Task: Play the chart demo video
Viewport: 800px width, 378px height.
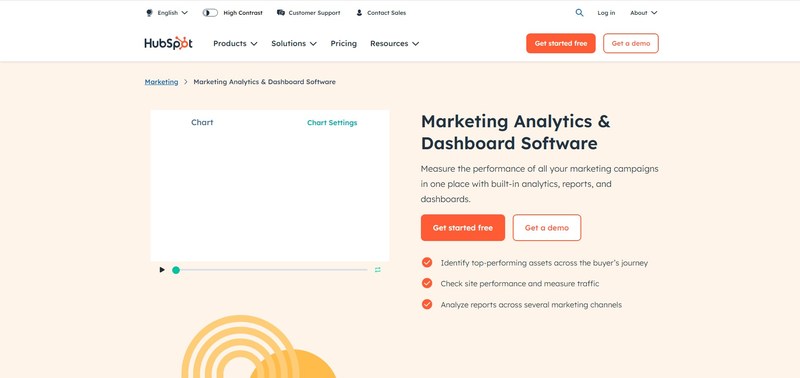Action: 162,270
